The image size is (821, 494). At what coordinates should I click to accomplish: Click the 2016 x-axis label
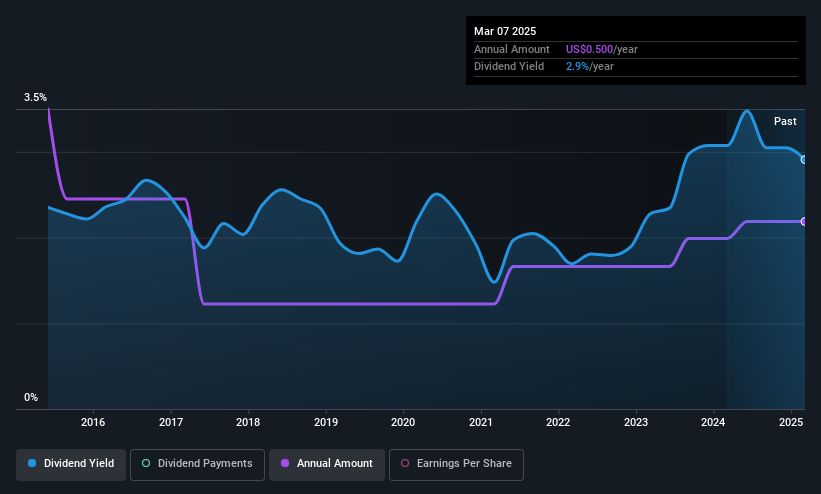click(x=93, y=422)
